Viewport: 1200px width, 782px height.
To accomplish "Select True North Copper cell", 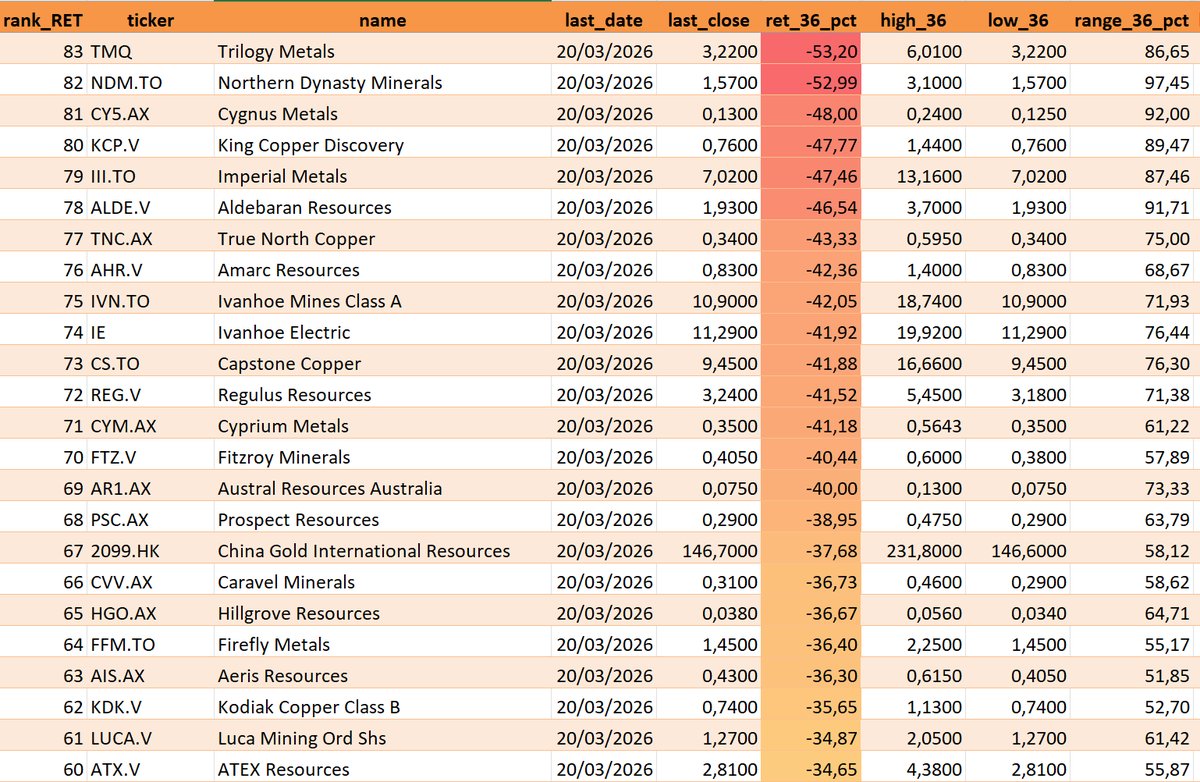I will pos(382,238).
